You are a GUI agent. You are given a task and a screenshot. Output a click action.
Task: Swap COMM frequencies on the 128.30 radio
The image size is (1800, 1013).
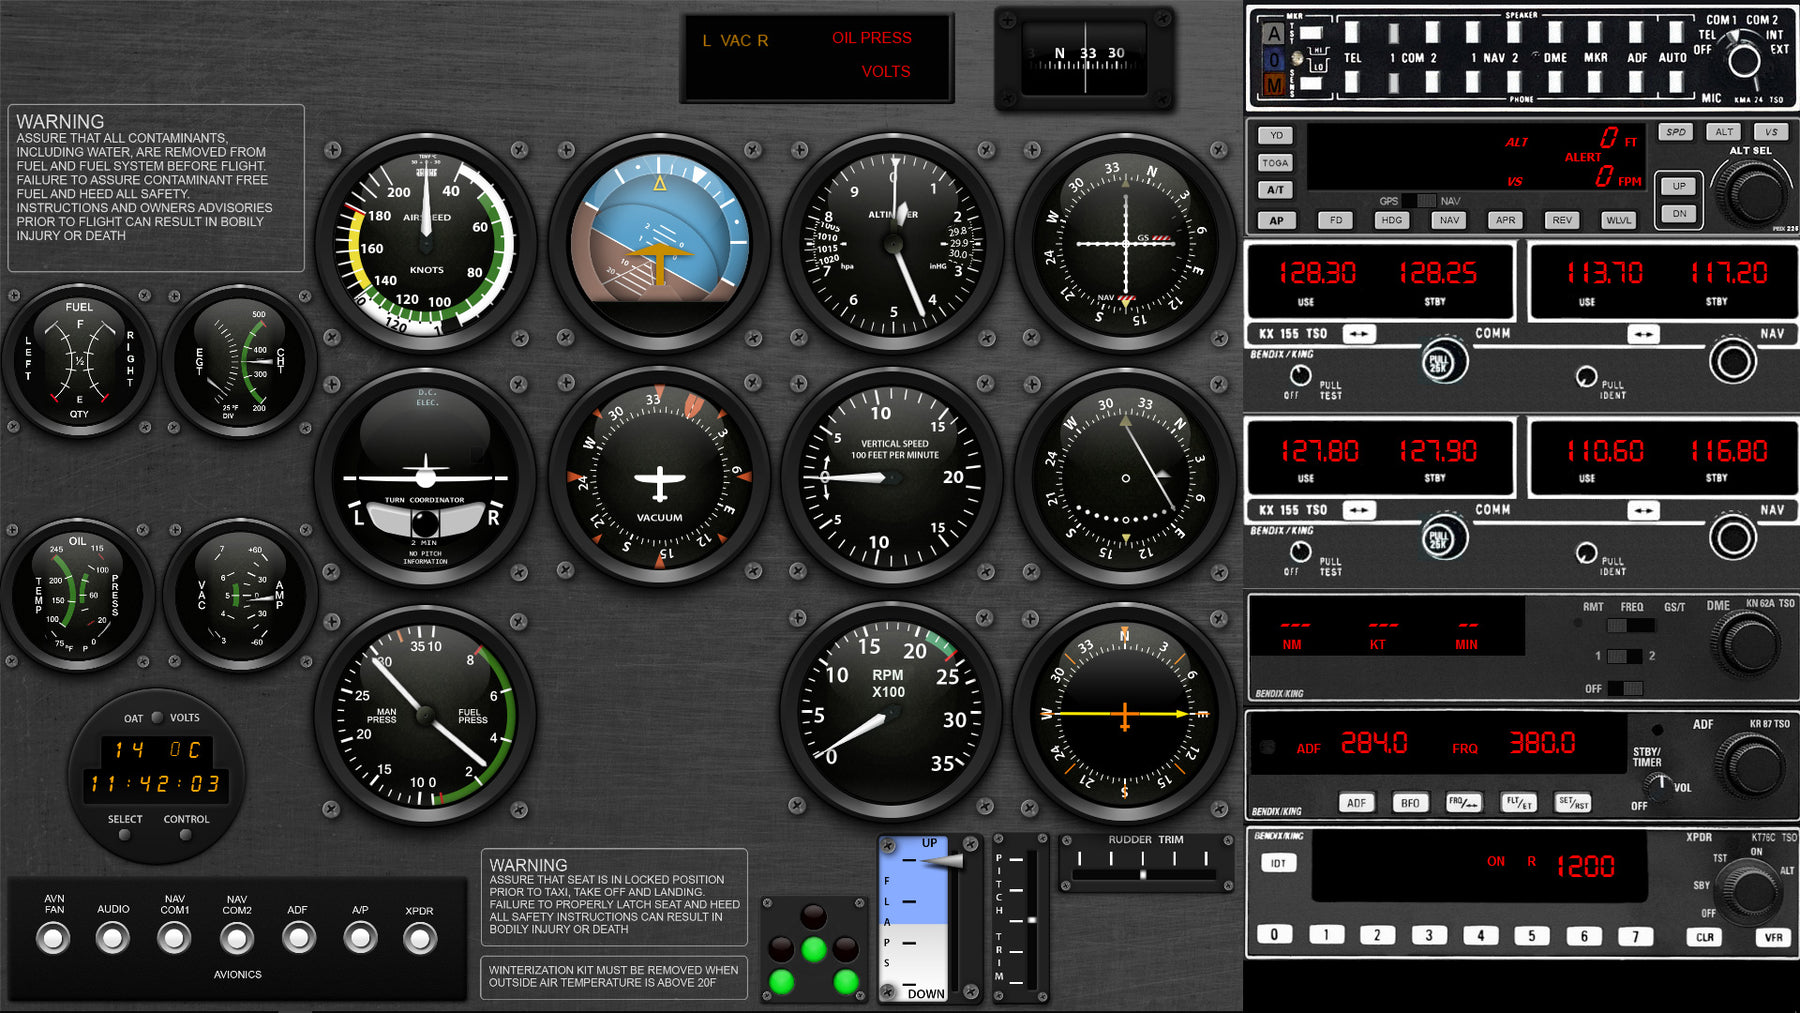tap(1359, 334)
